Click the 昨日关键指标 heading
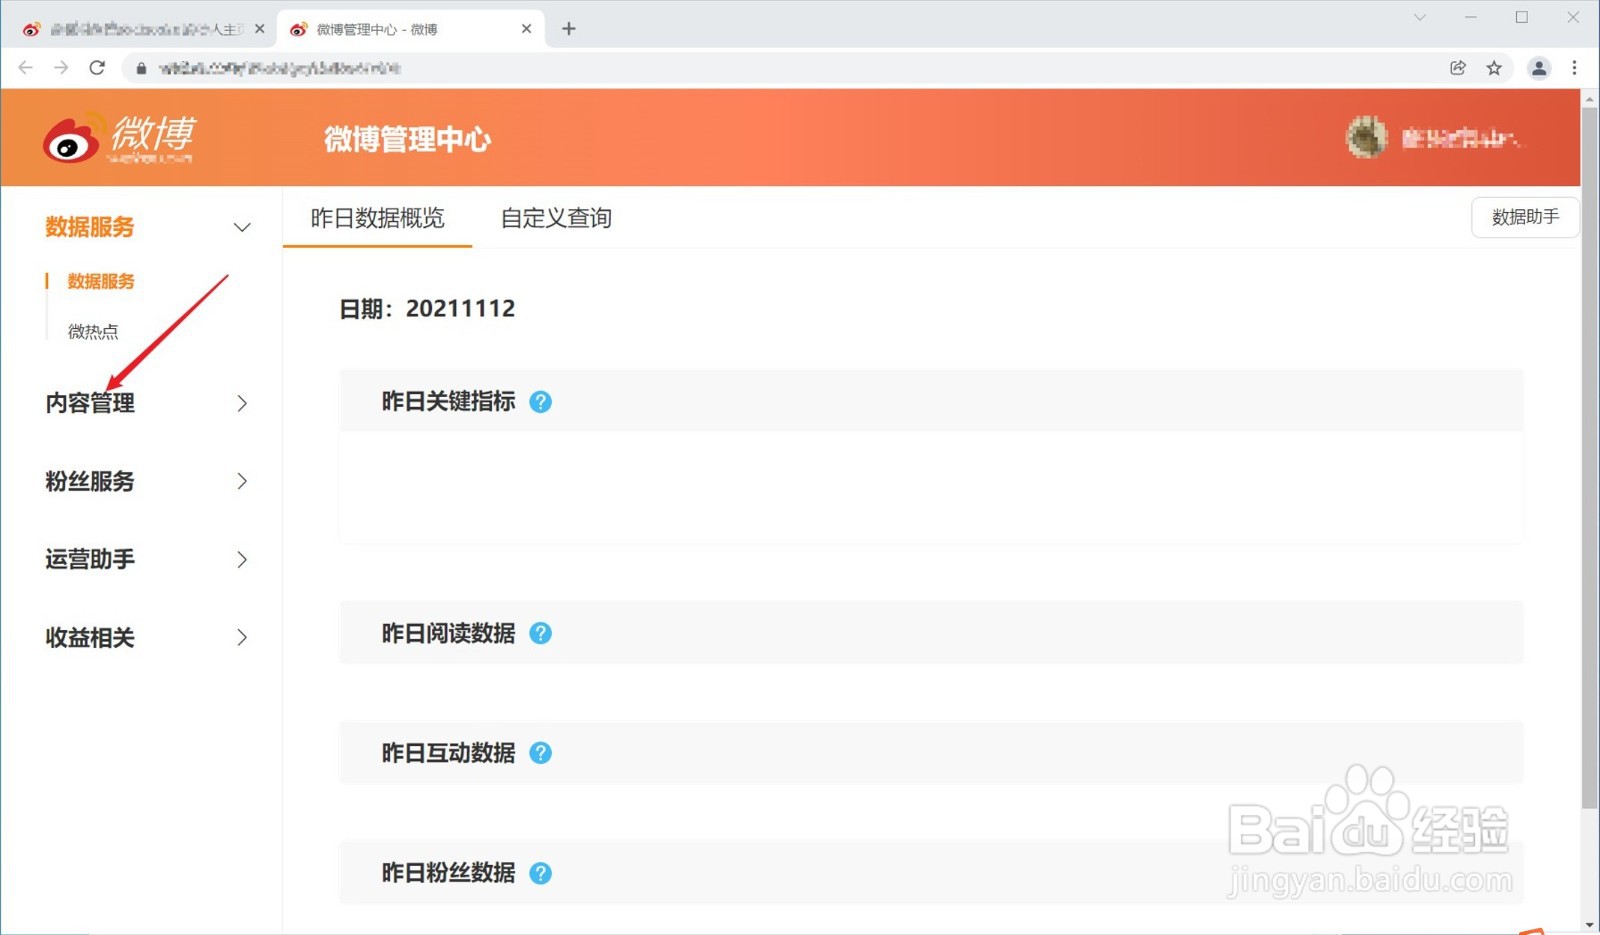Screen dimensions: 1600x935 [448, 402]
